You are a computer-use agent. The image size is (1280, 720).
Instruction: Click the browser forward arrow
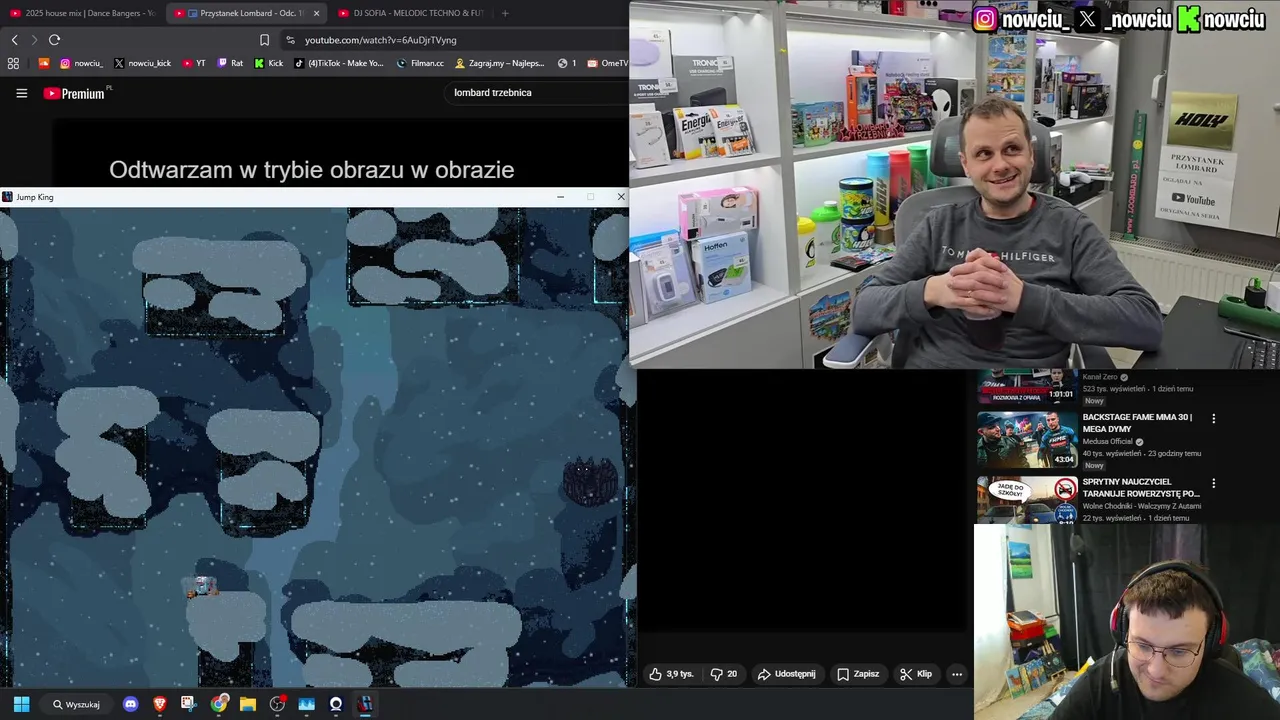coord(34,40)
